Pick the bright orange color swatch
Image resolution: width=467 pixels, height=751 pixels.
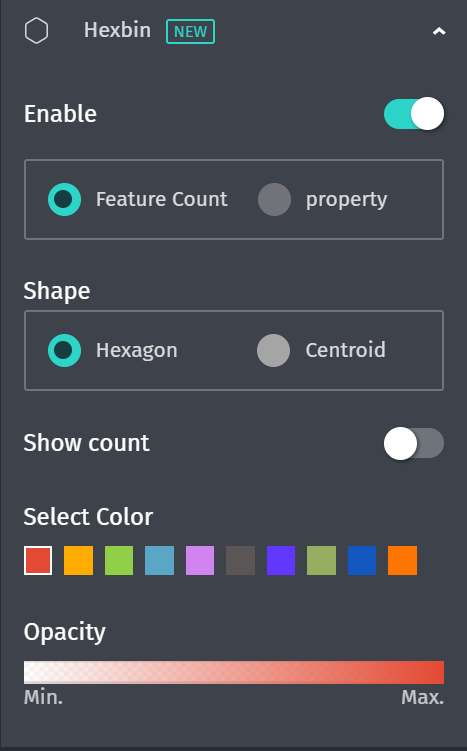coord(402,560)
